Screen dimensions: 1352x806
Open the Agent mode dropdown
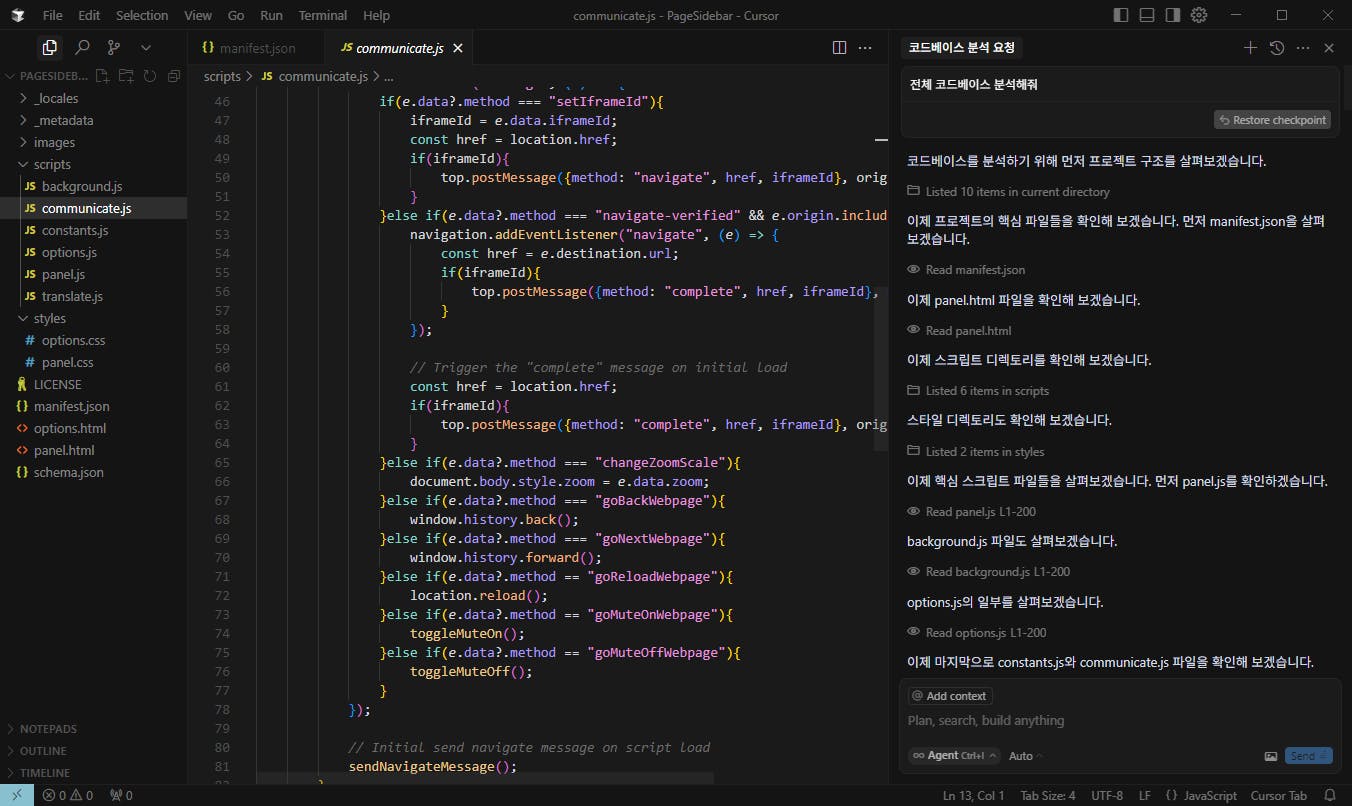(x=953, y=756)
